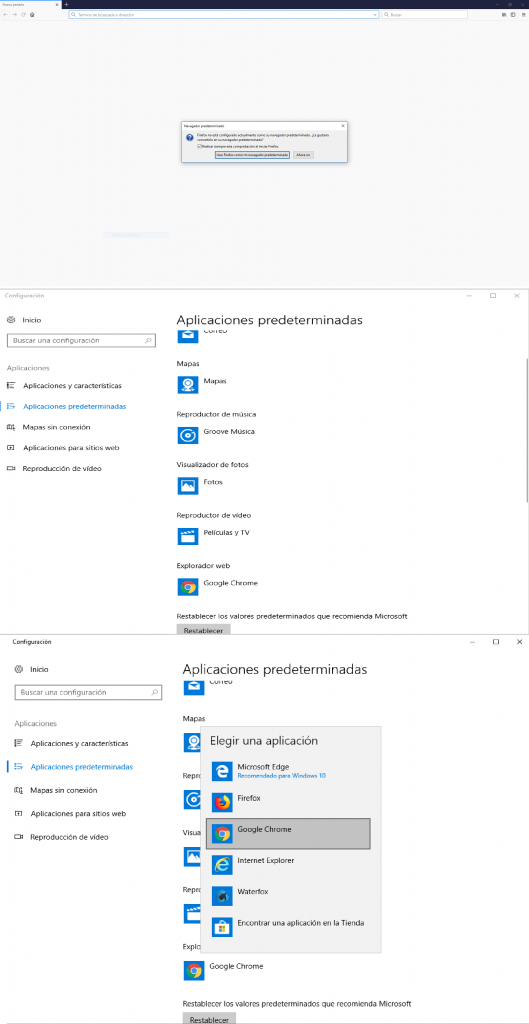Reload the page in Firefox
This screenshot has height=1024, width=529.
pos(23,14)
